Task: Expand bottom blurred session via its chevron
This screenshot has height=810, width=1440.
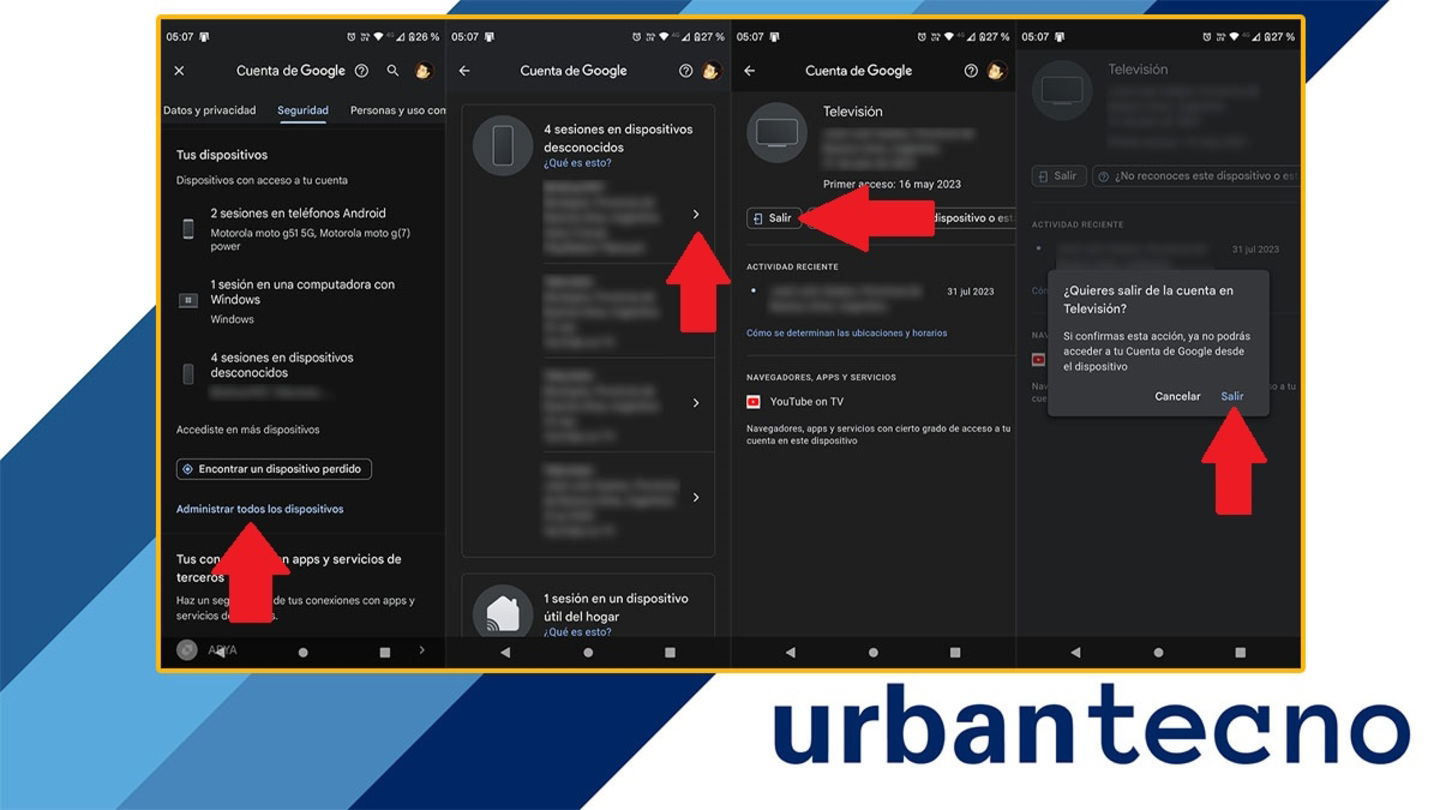Action: 696,498
